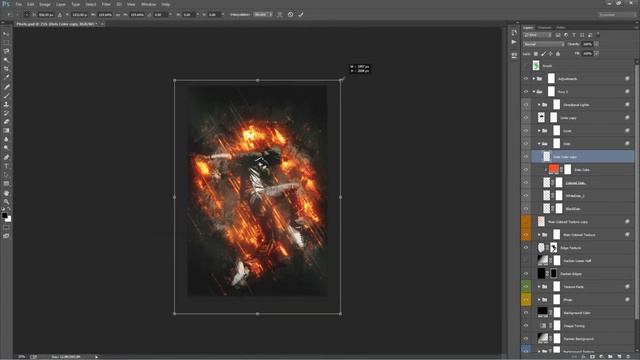Hide the Edge Texture layer
Screen dimensions: 640x360
526,248
